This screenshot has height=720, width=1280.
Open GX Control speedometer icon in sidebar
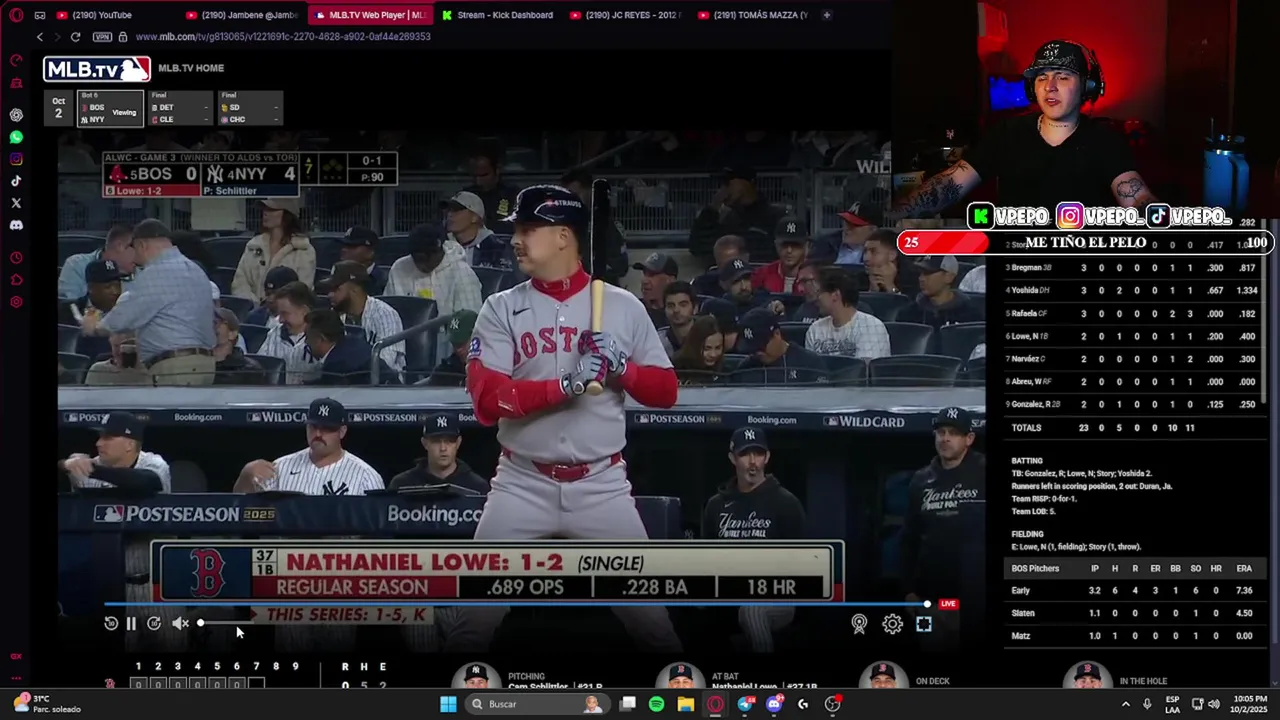point(16,61)
